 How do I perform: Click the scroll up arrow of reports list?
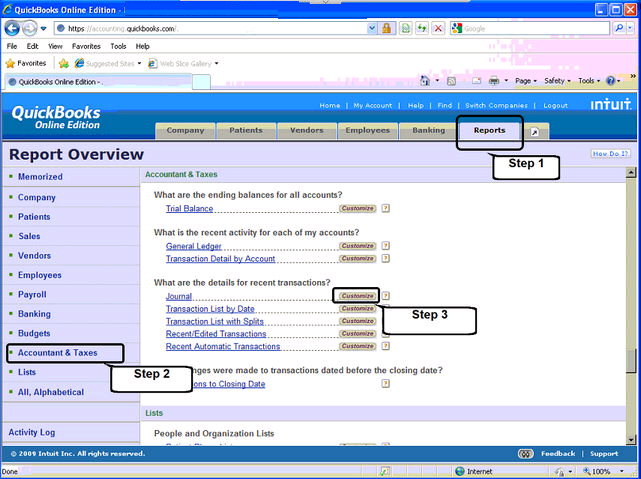point(631,173)
